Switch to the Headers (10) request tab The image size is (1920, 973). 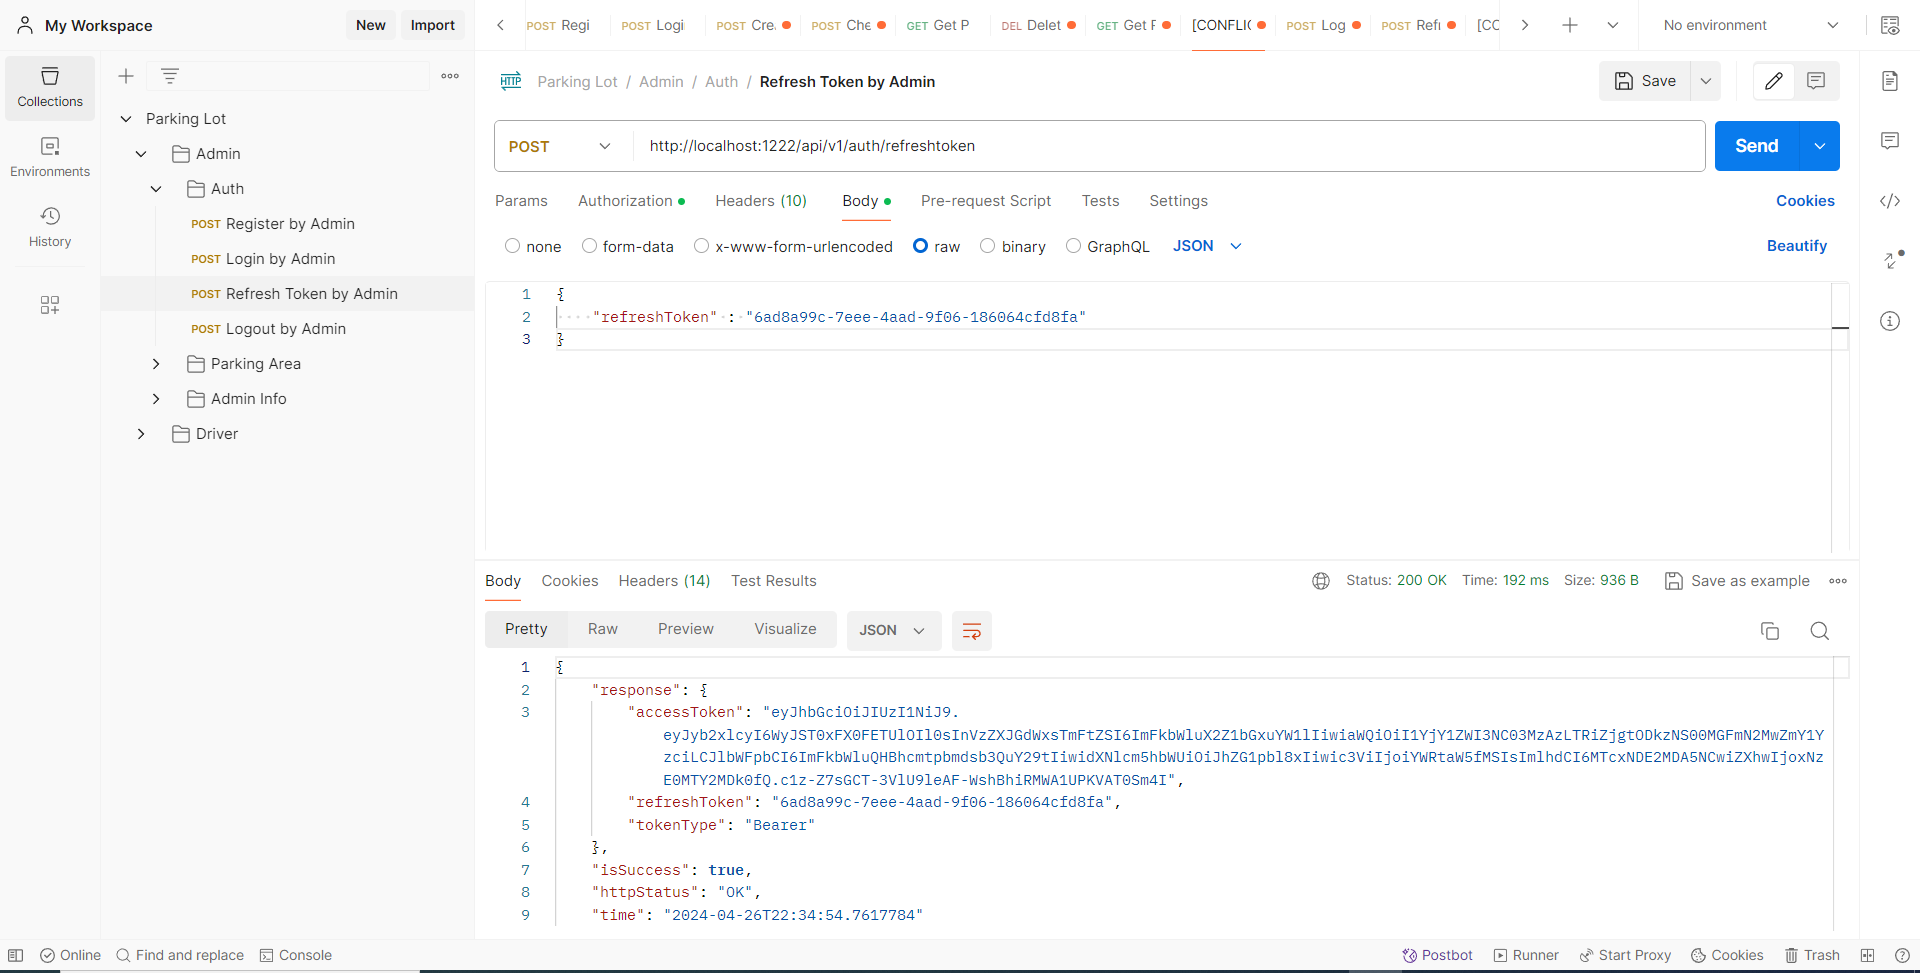tap(761, 201)
